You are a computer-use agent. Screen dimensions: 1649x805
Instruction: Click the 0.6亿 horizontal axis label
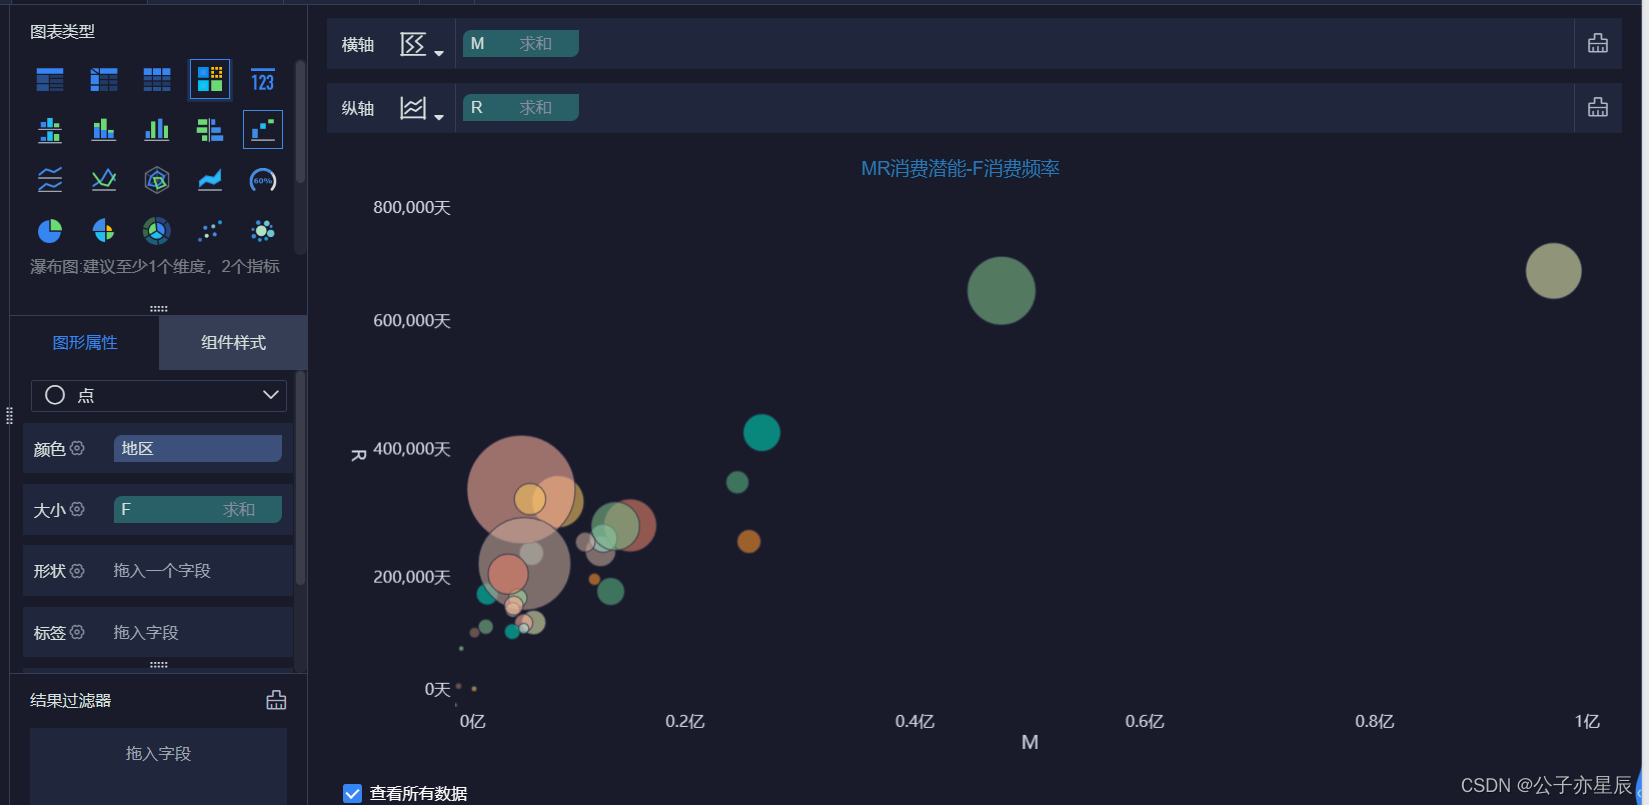pyautogui.click(x=1145, y=721)
